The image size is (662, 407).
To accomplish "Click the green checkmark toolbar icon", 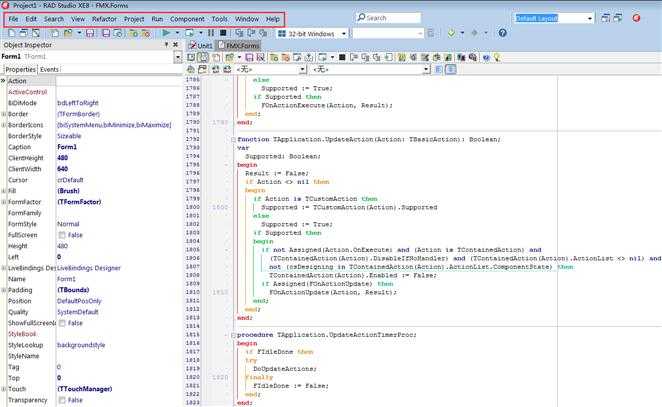I will pos(451,33).
